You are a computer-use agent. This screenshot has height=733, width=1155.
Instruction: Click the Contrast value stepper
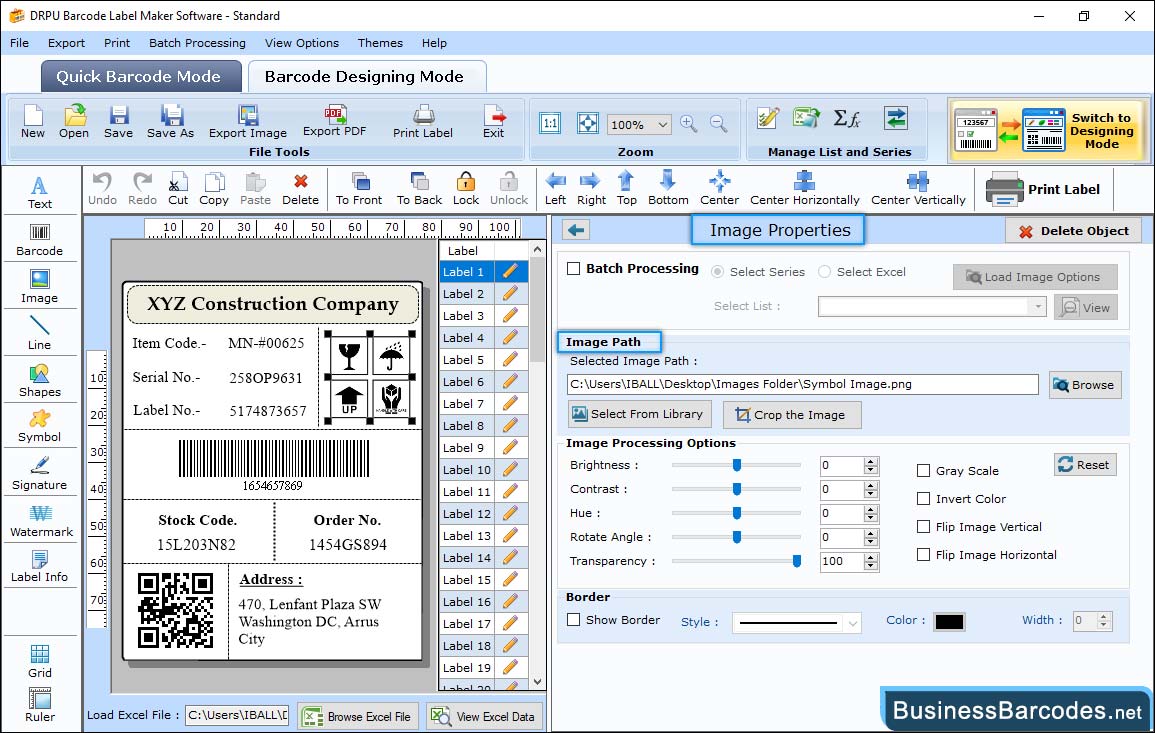(x=871, y=489)
